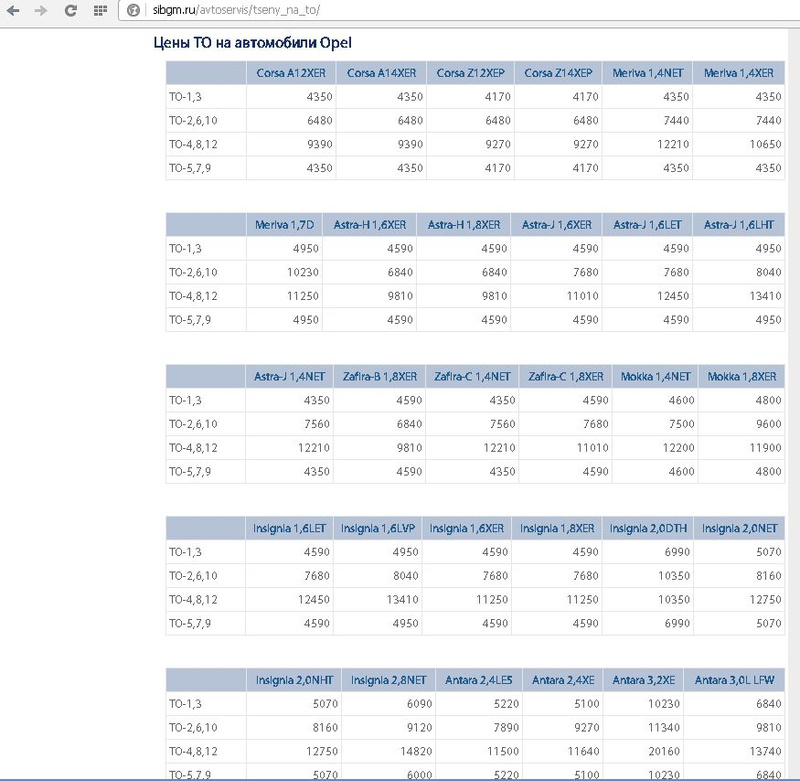Select the Insignia 2,0NET column header
The width and height of the screenshot is (800, 781).
click(x=739, y=528)
